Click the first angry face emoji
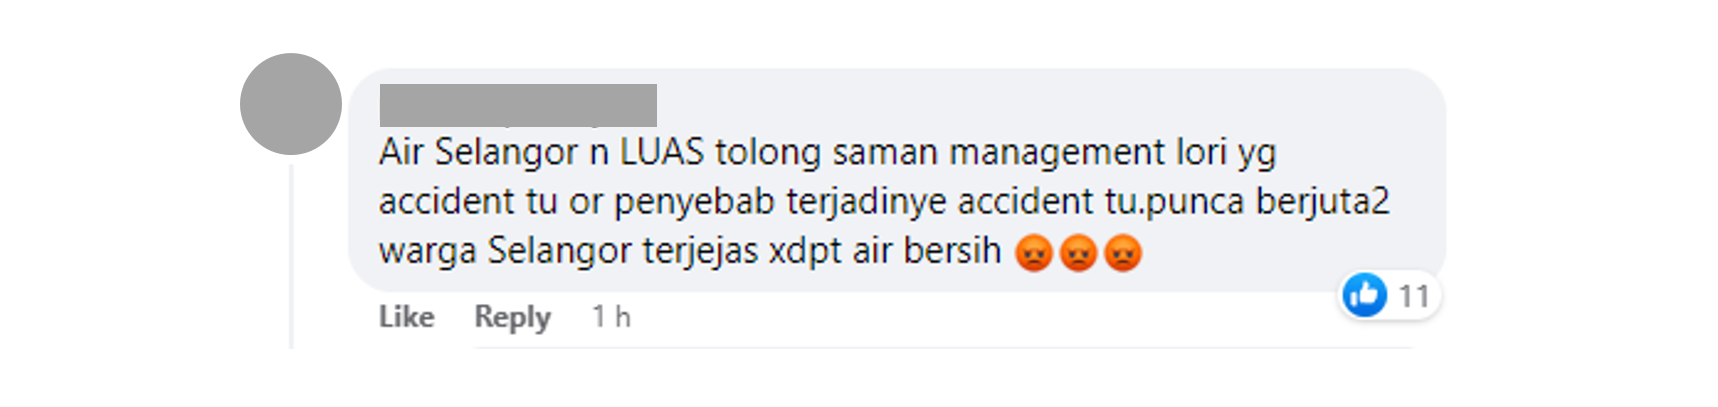The image size is (1718, 407). click(1033, 253)
